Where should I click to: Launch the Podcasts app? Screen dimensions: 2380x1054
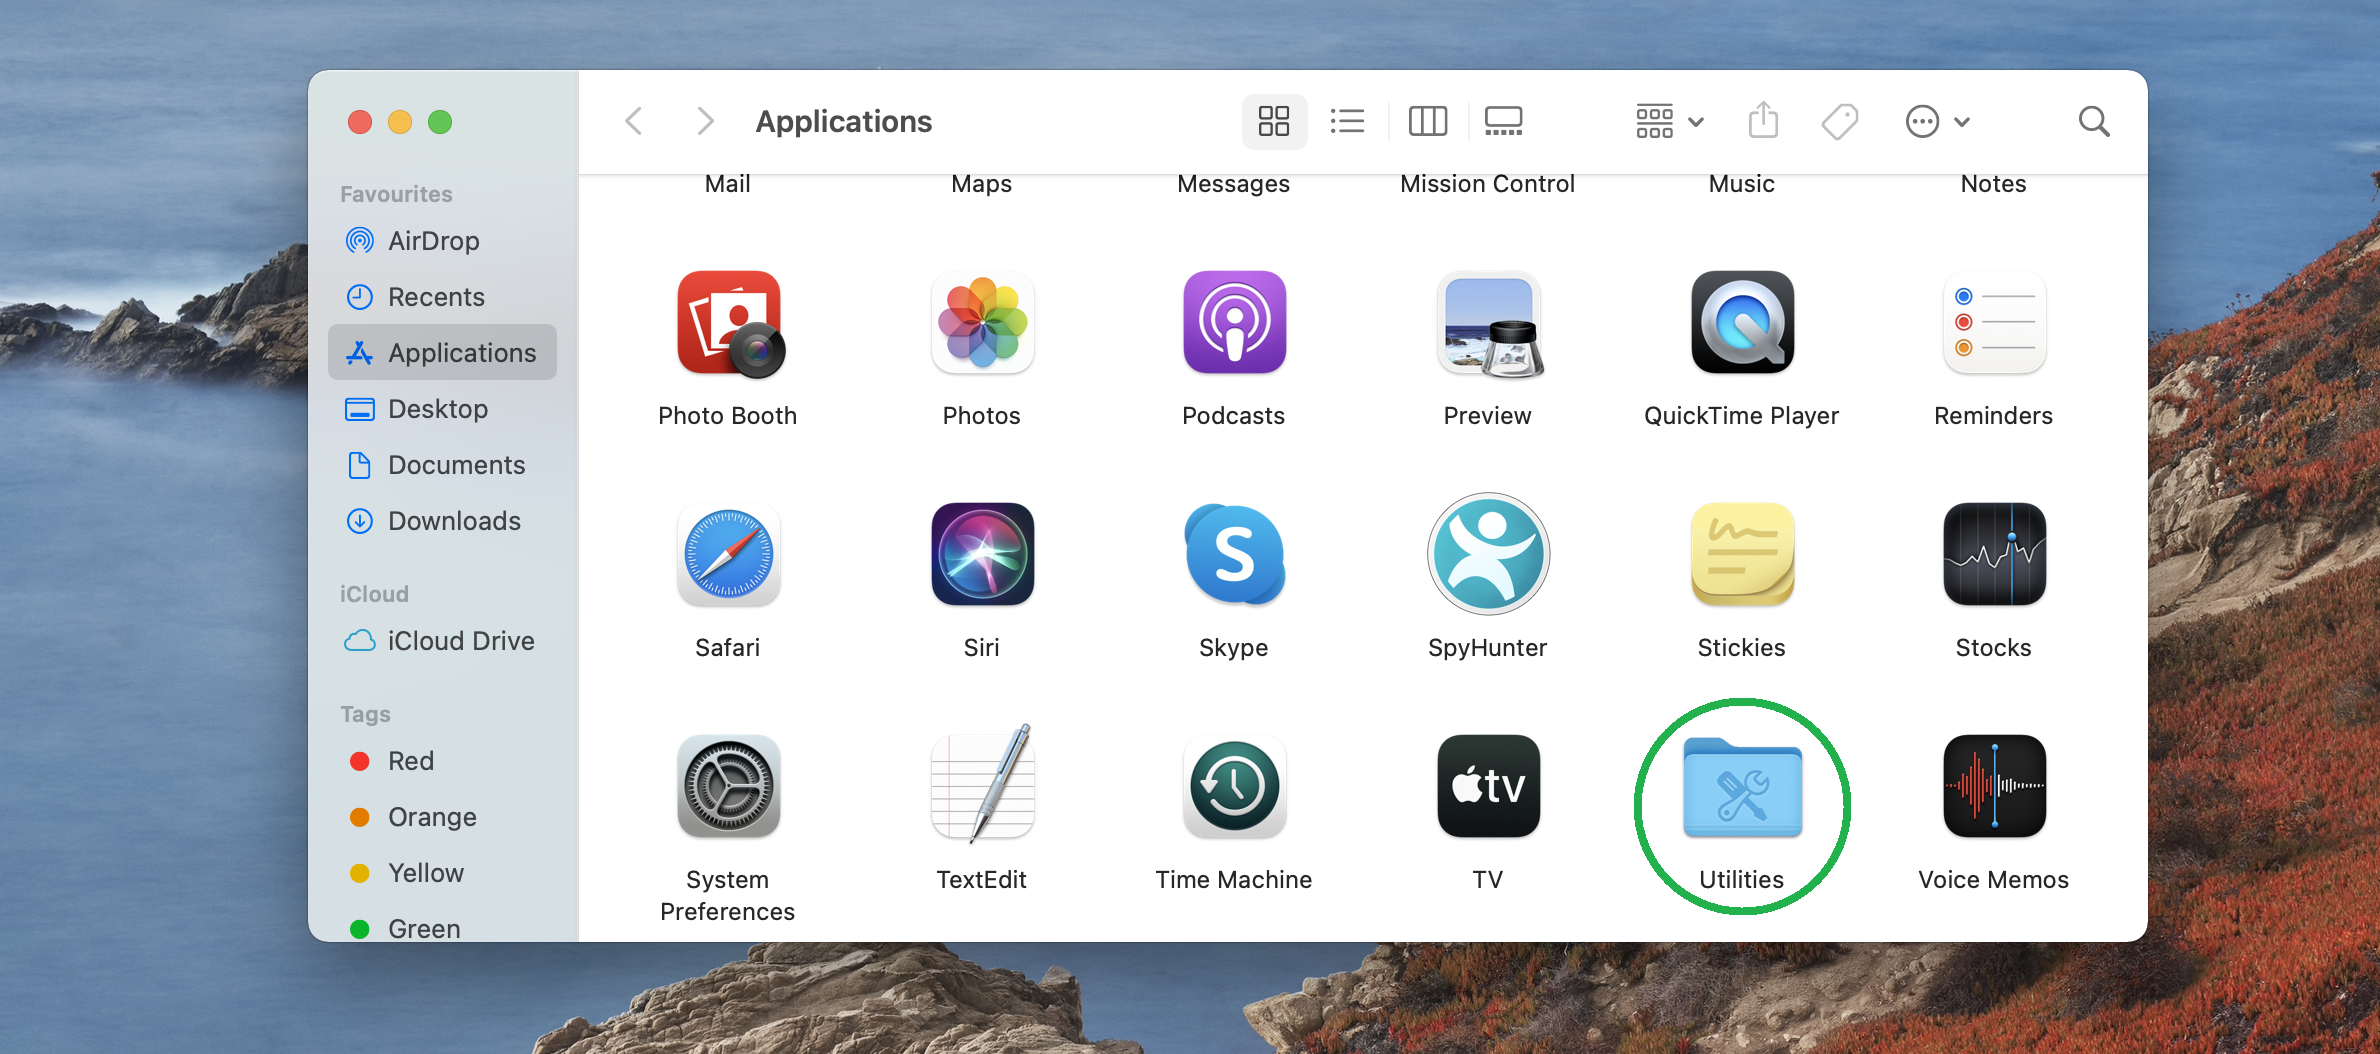(x=1234, y=322)
